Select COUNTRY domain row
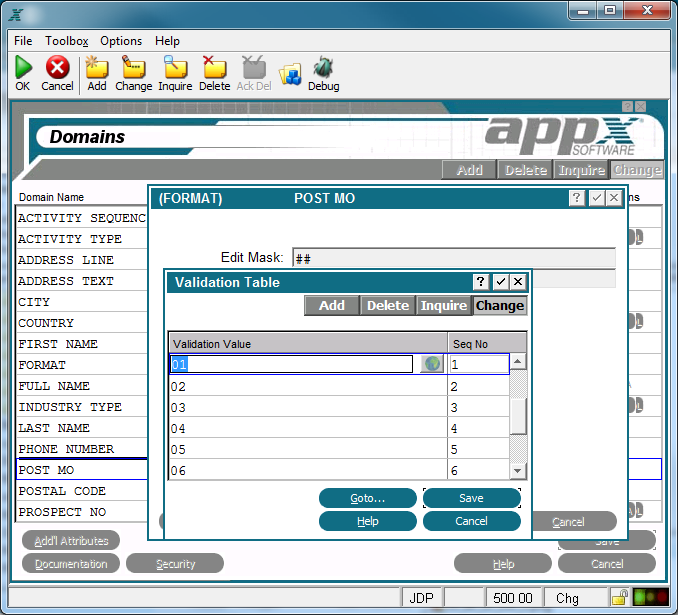 click(x=82, y=323)
